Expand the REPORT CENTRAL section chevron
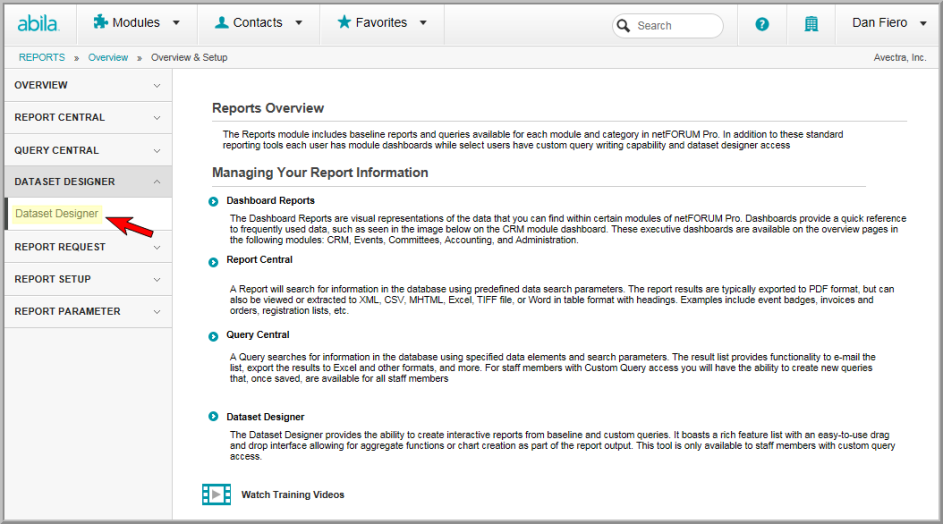 pyautogui.click(x=157, y=118)
